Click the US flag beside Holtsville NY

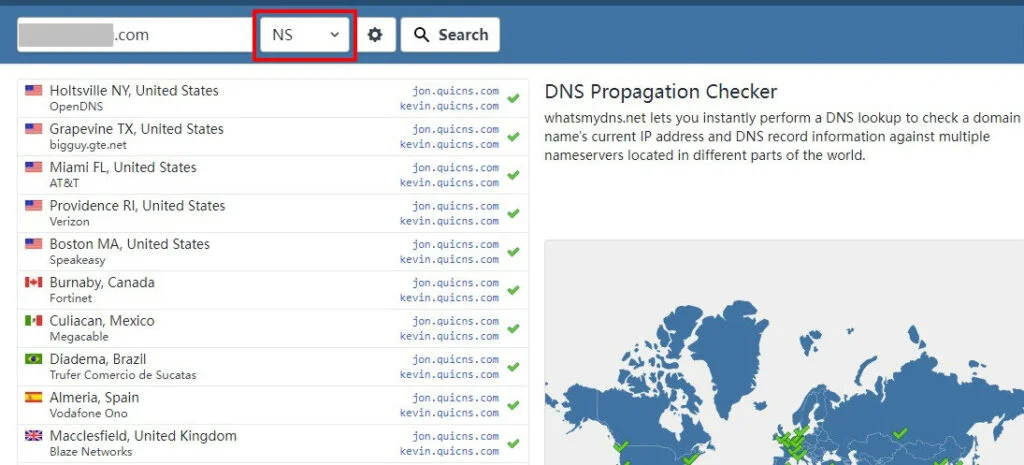click(x=33, y=91)
